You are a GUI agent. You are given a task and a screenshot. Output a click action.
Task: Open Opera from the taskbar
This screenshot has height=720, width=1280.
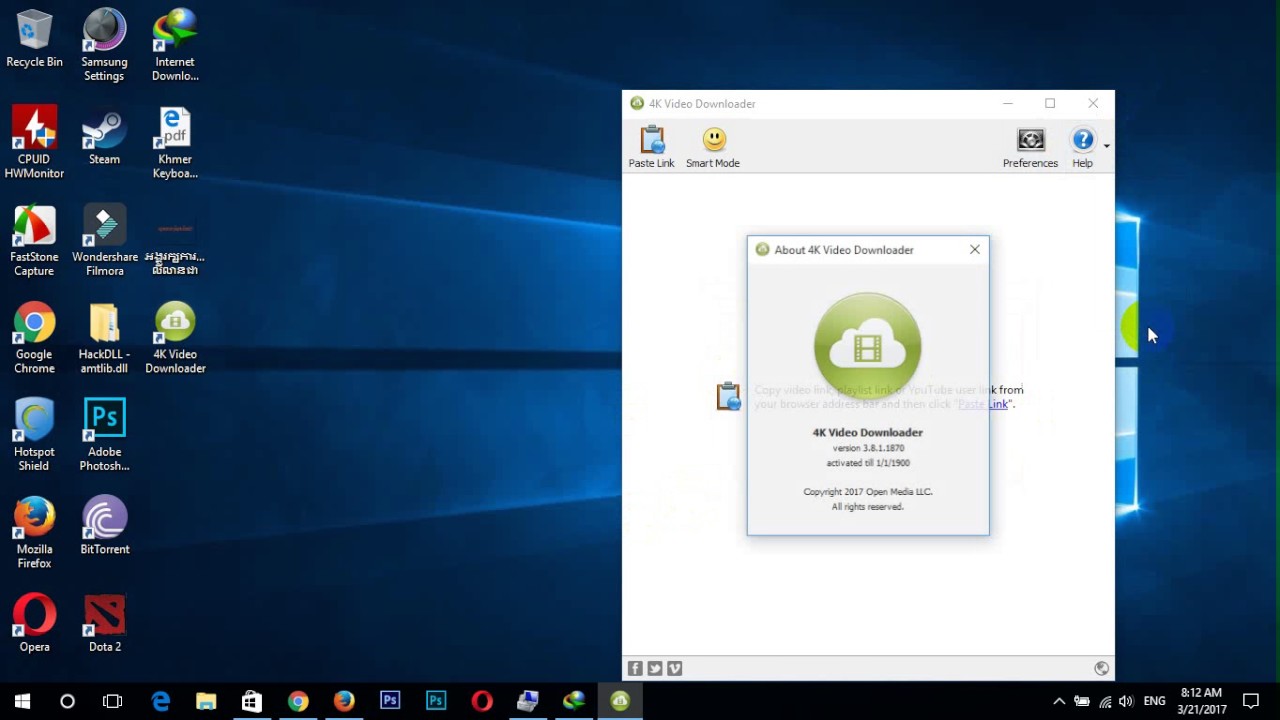coord(482,701)
